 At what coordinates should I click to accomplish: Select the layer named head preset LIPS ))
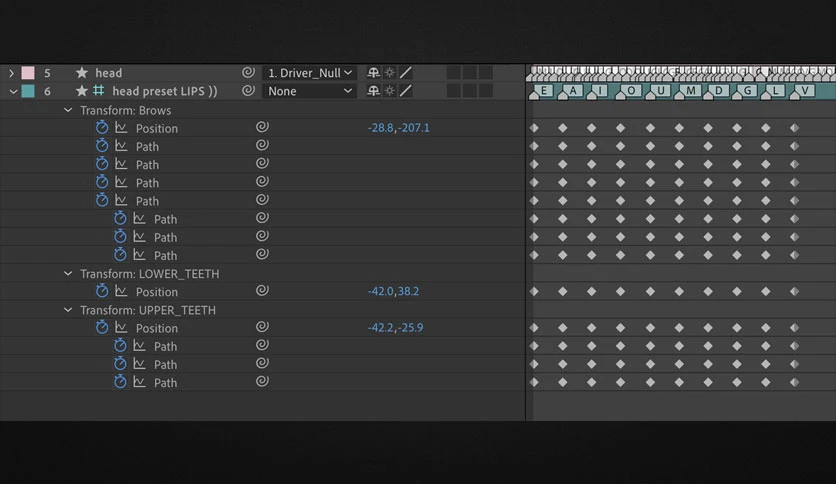point(165,91)
